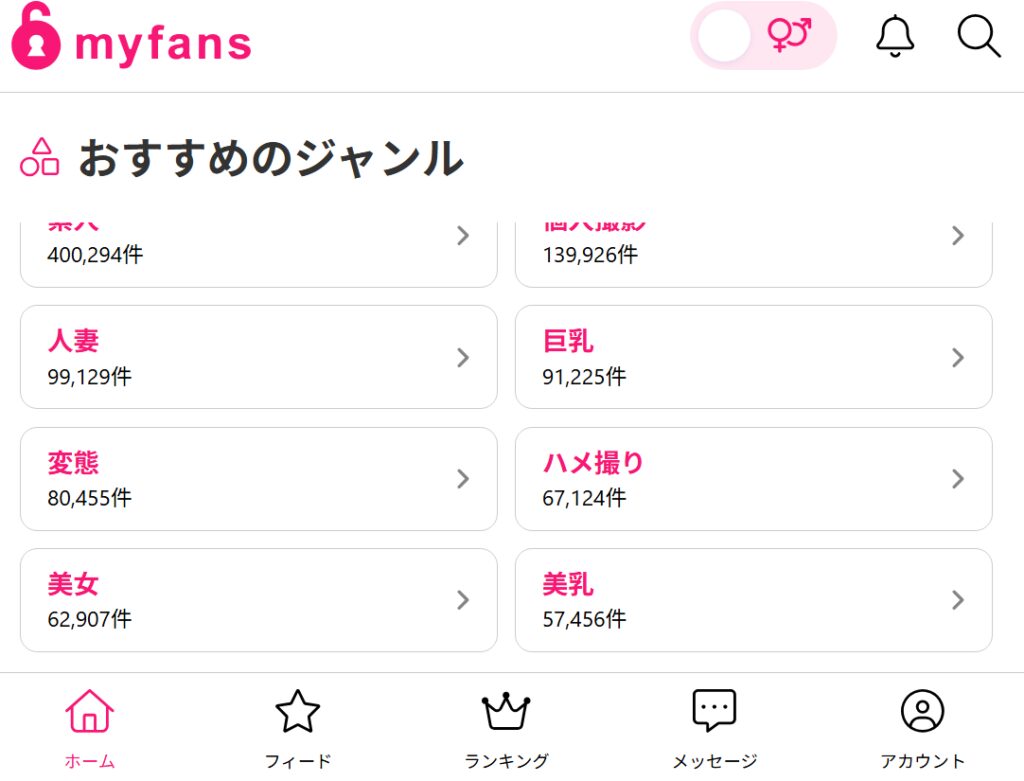Open the 美女 genre link

pos(259,600)
